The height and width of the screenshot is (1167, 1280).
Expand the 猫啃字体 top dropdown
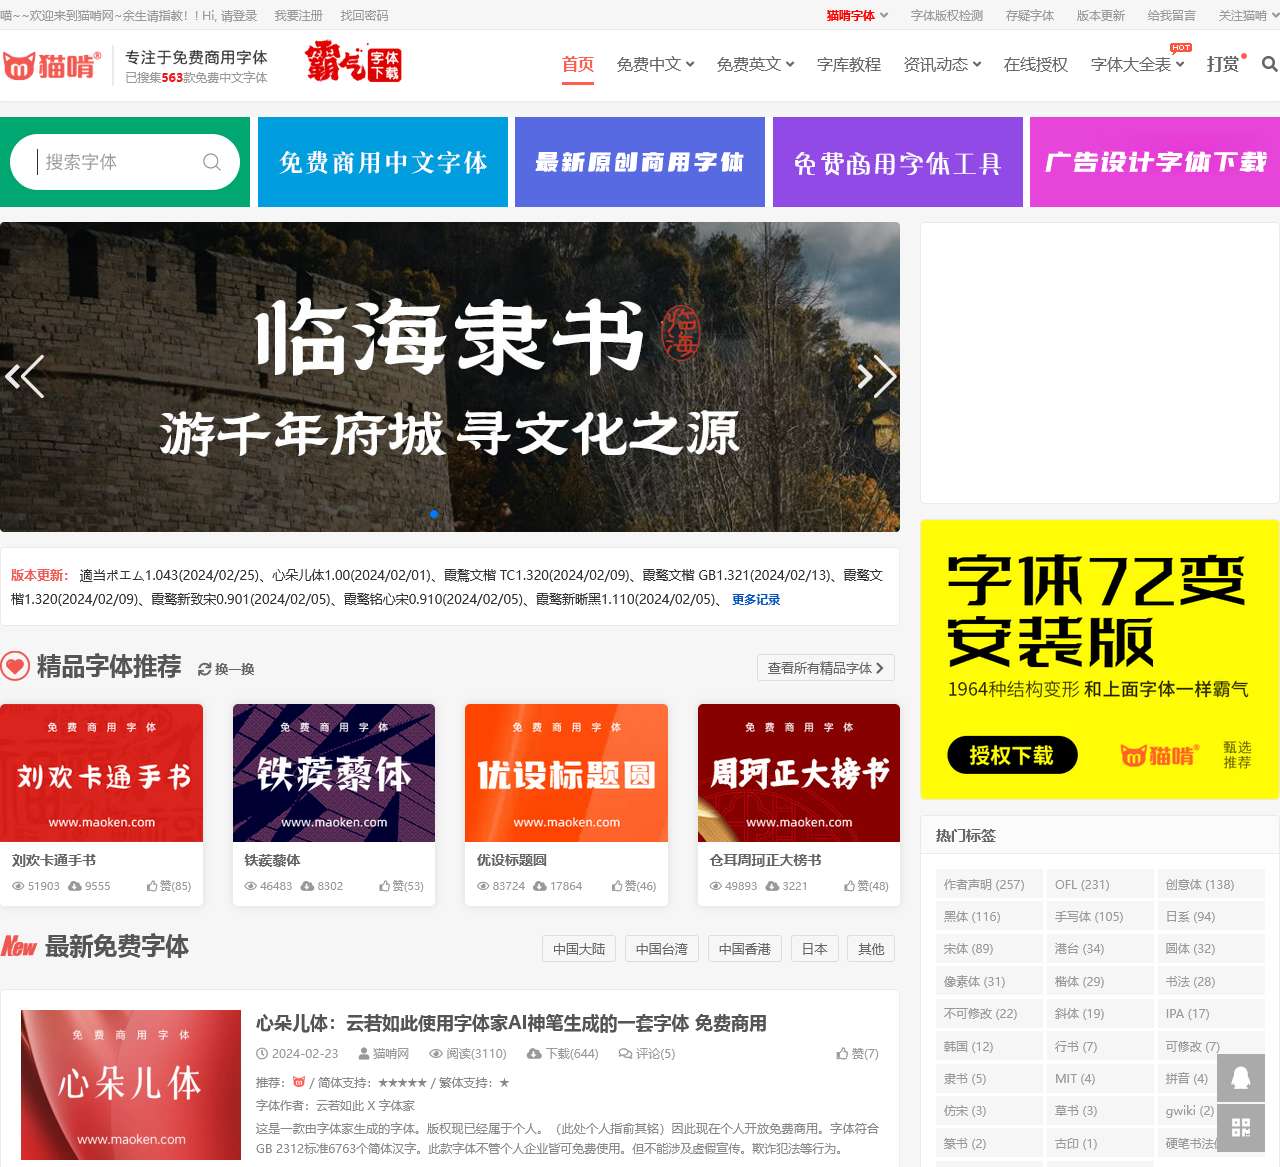[x=884, y=15]
